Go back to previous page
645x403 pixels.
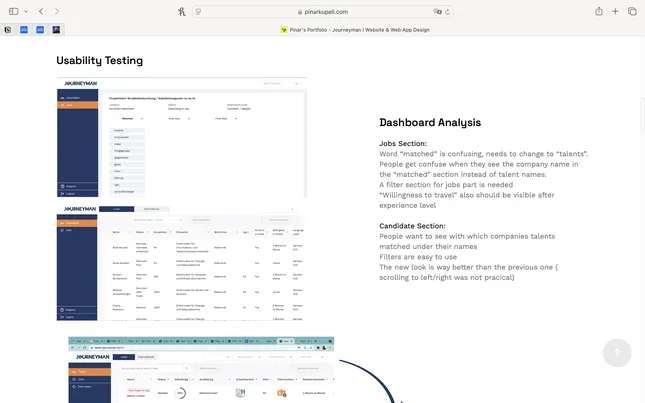click(x=40, y=11)
